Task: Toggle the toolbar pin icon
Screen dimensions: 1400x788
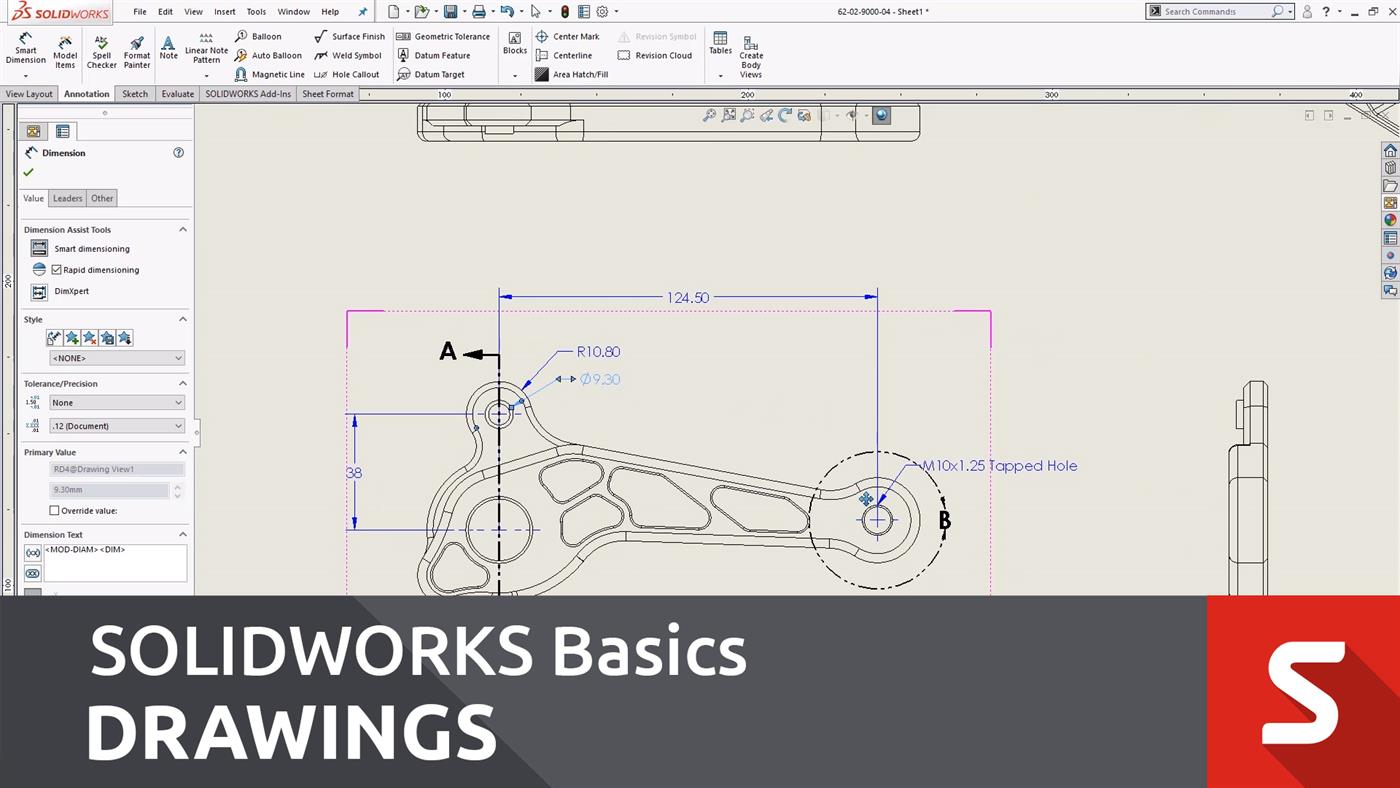Action: coord(364,11)
